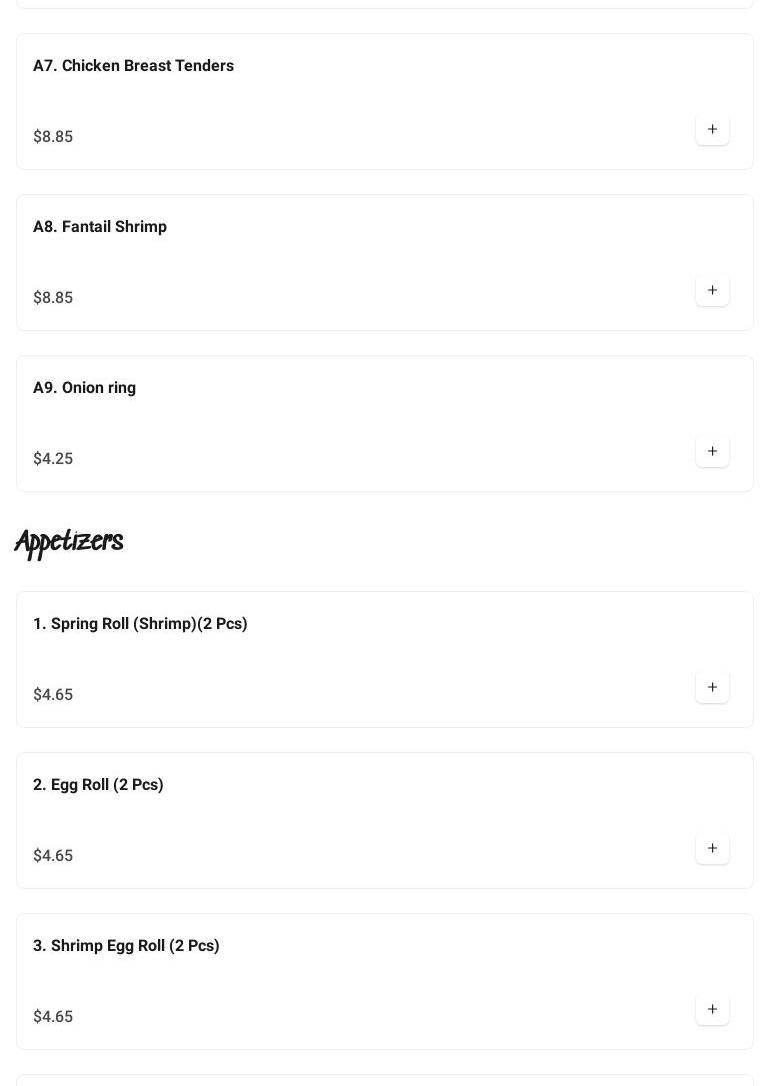
Task: Click the $4.65 price under Egg Roll
Action: [53, 856]
